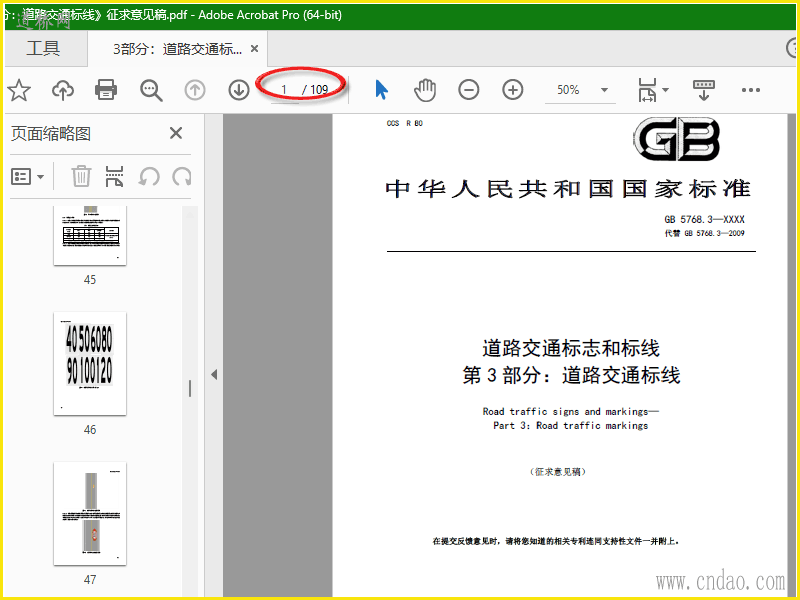Viewport: 800px width, 600px height.
Task: Go to the previous page arrow
Action: tap(194, 90)
